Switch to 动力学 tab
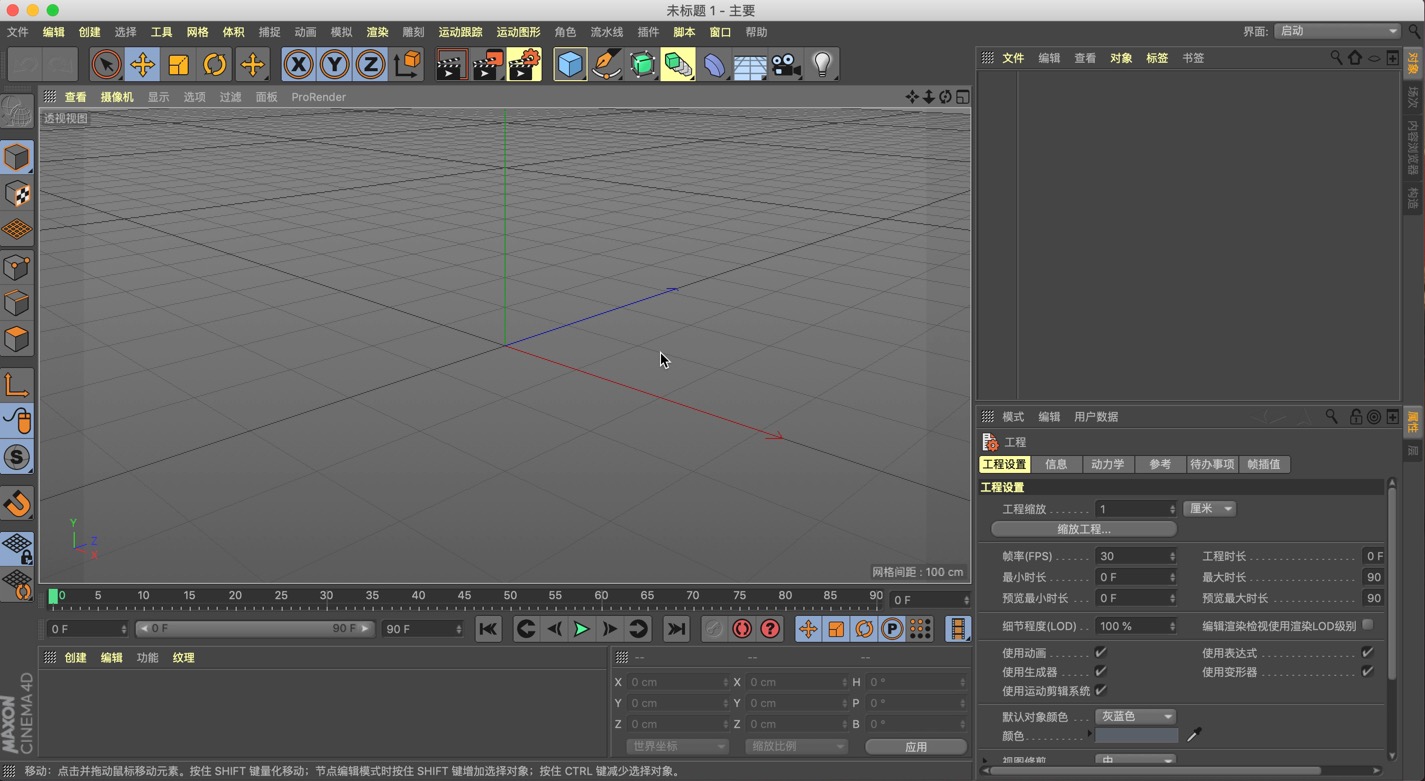Viewport: 1425px width, 781px height. coord(1107,464)
